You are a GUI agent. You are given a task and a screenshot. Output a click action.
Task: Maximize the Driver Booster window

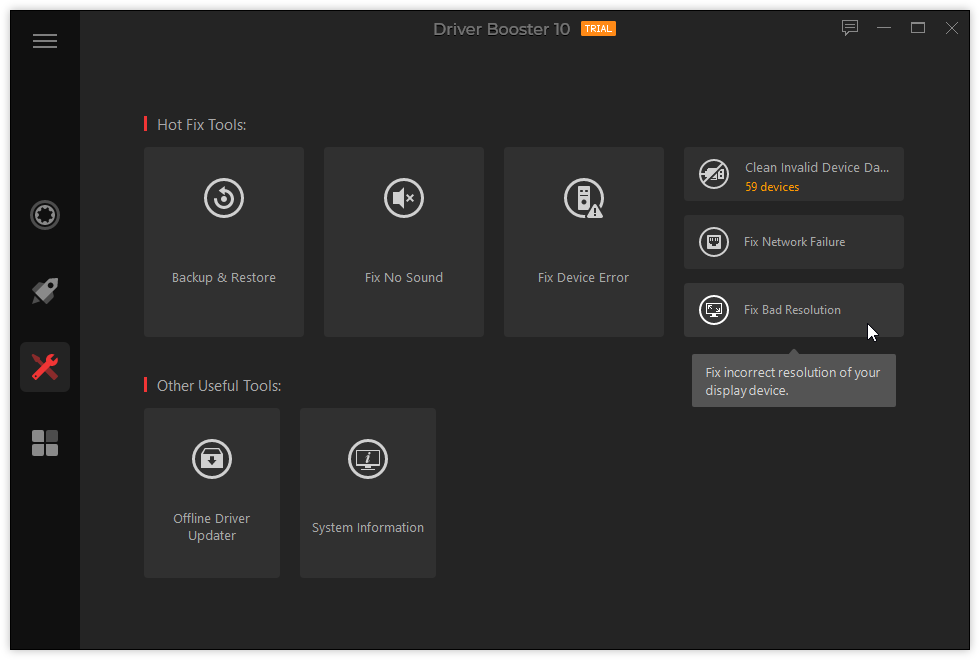[918, 28]
